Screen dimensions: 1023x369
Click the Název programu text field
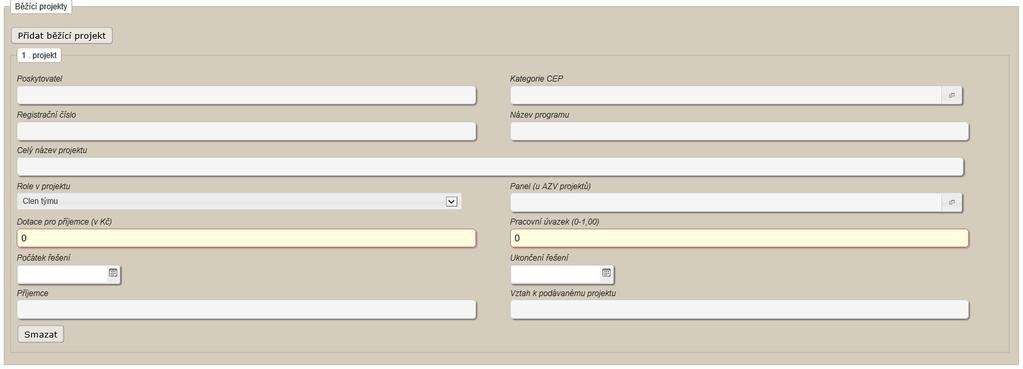739,131
